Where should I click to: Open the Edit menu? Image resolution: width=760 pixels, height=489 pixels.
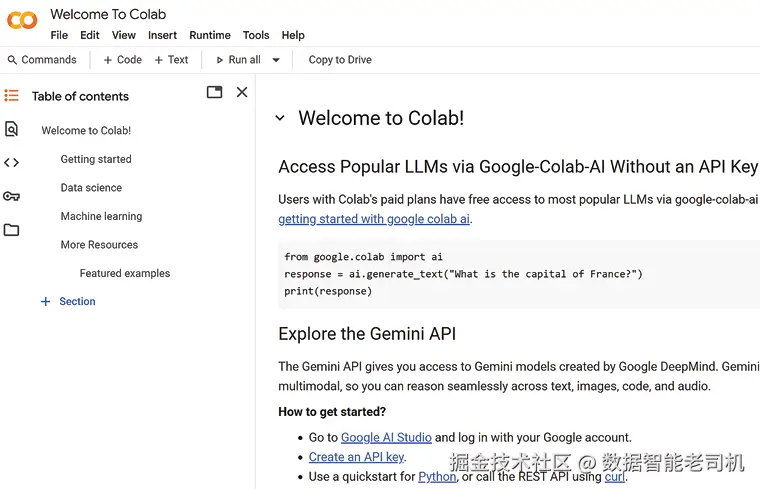coord(90,35)
